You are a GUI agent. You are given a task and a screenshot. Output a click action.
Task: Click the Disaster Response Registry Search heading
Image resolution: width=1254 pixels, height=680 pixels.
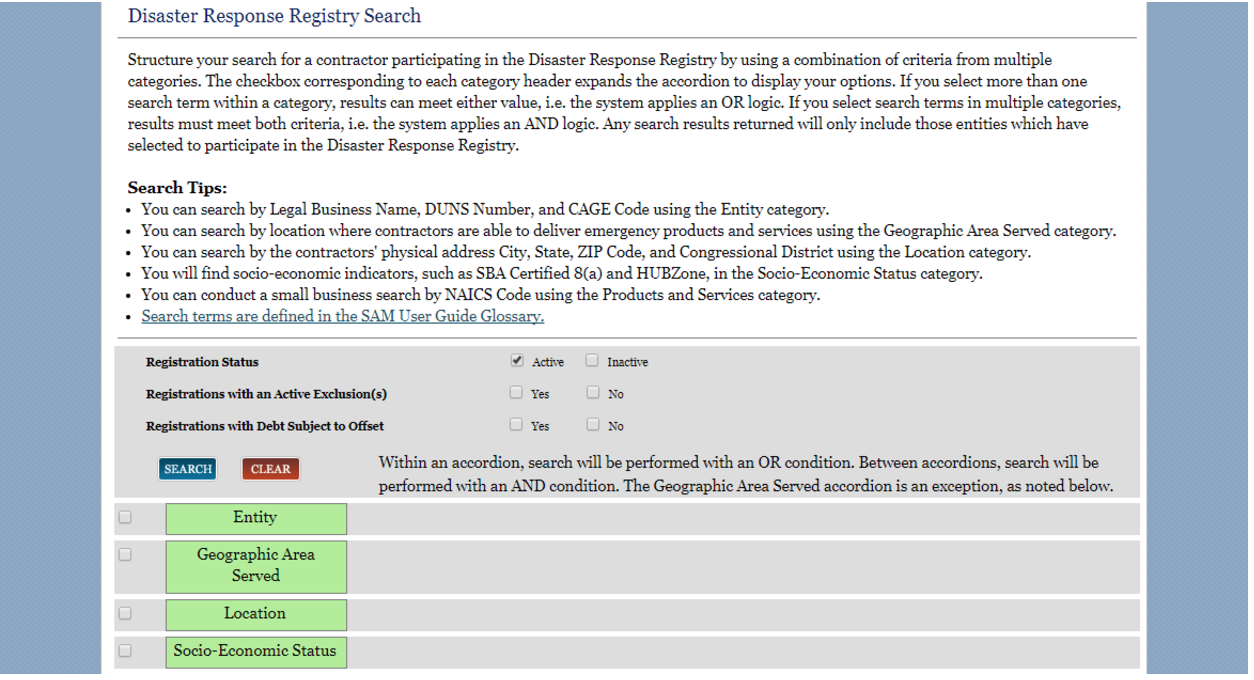(x=274, y=16)
